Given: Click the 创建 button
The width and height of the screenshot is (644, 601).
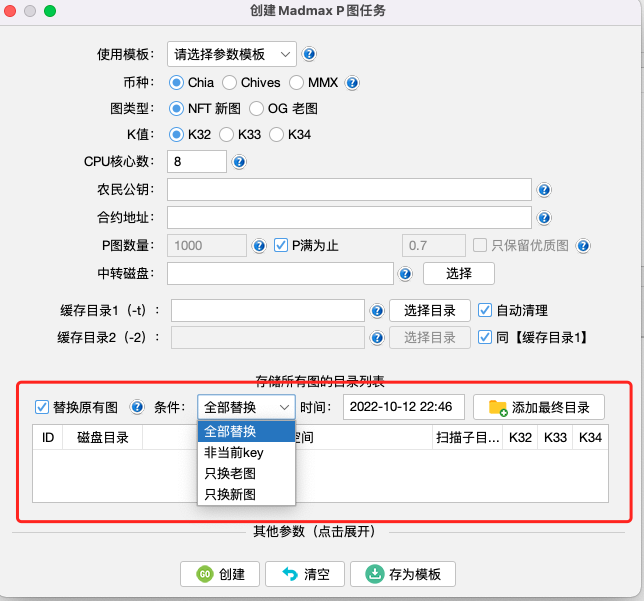Looking at the screenshot, I should [220, 574].
